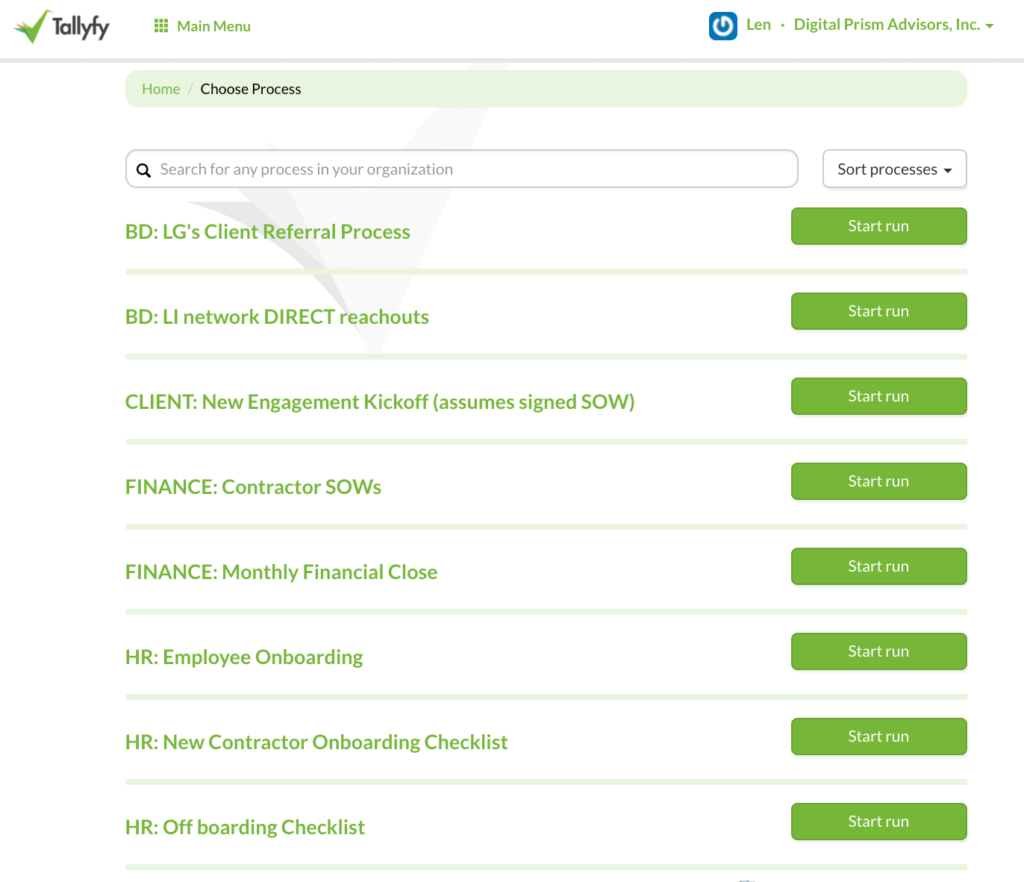Open Digital Prism Advisors account dropdown
Image resolution: width=1024 pixels, height=882 pixels.
click(893, 25)
